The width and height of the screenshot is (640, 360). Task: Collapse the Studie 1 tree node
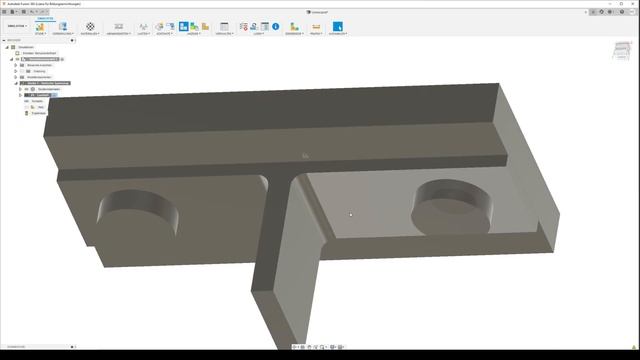coord(16,83)
